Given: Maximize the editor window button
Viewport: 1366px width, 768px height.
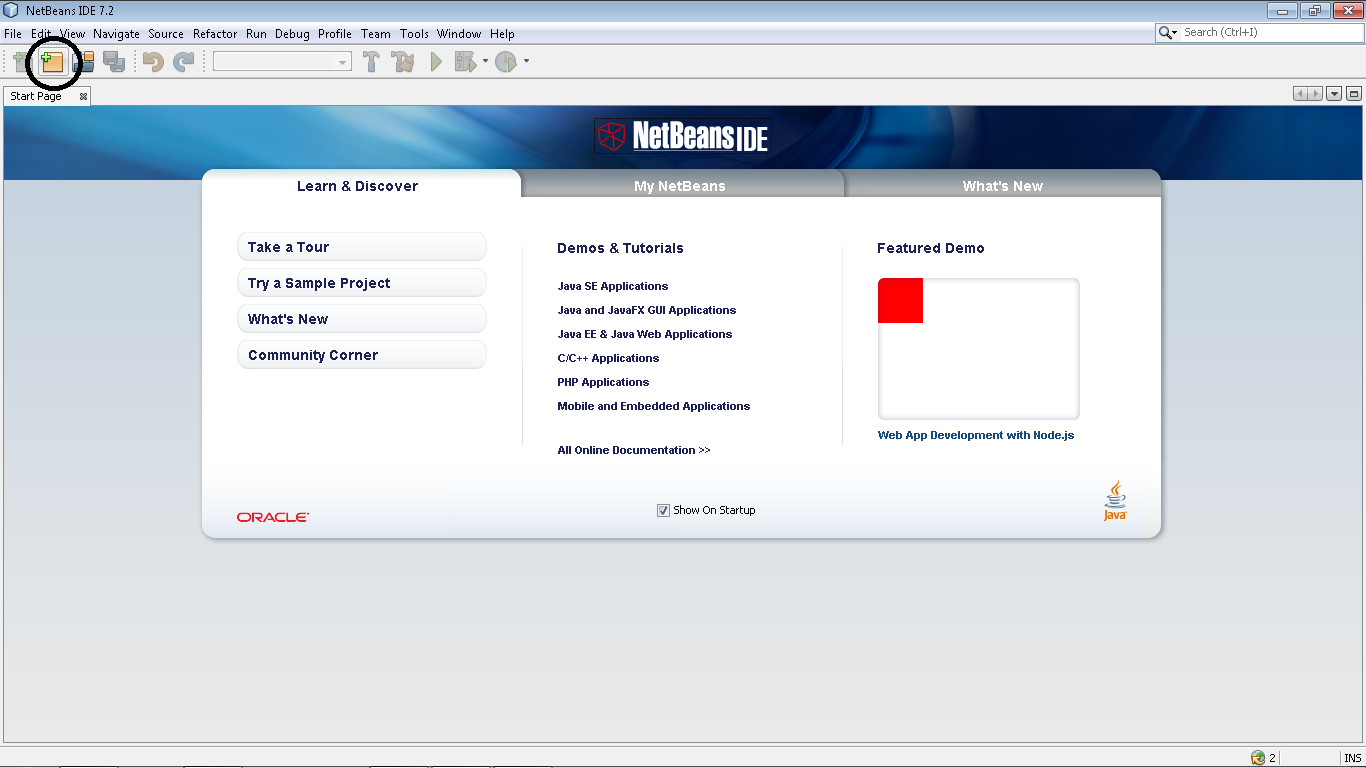Looking at the screenshot, I should pyautogui.click(x=1354, y=94).
